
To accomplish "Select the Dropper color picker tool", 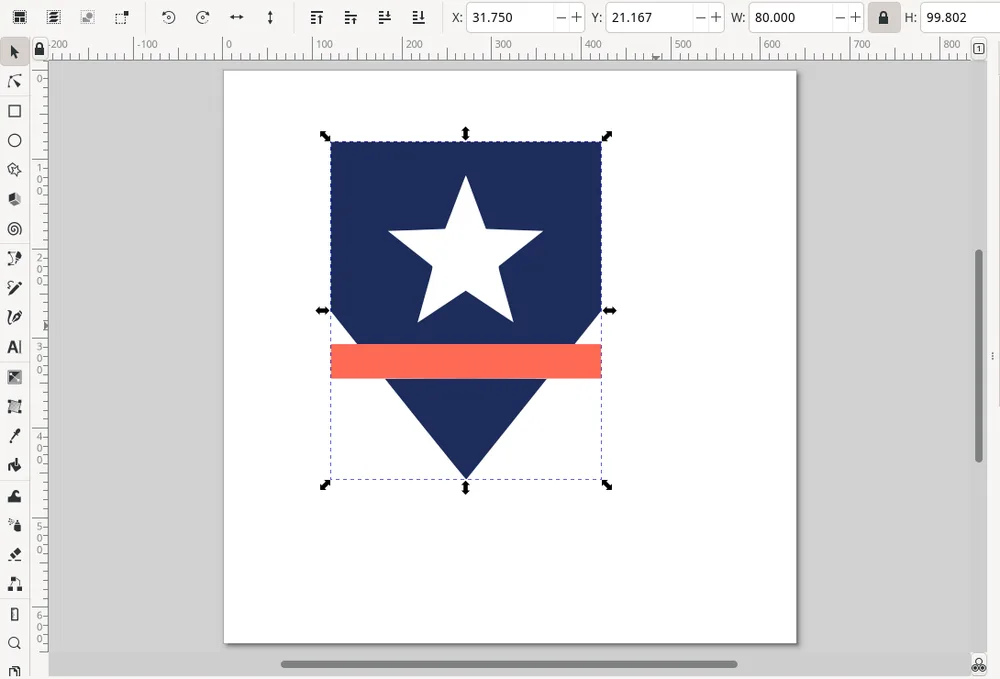I will 15,435.
